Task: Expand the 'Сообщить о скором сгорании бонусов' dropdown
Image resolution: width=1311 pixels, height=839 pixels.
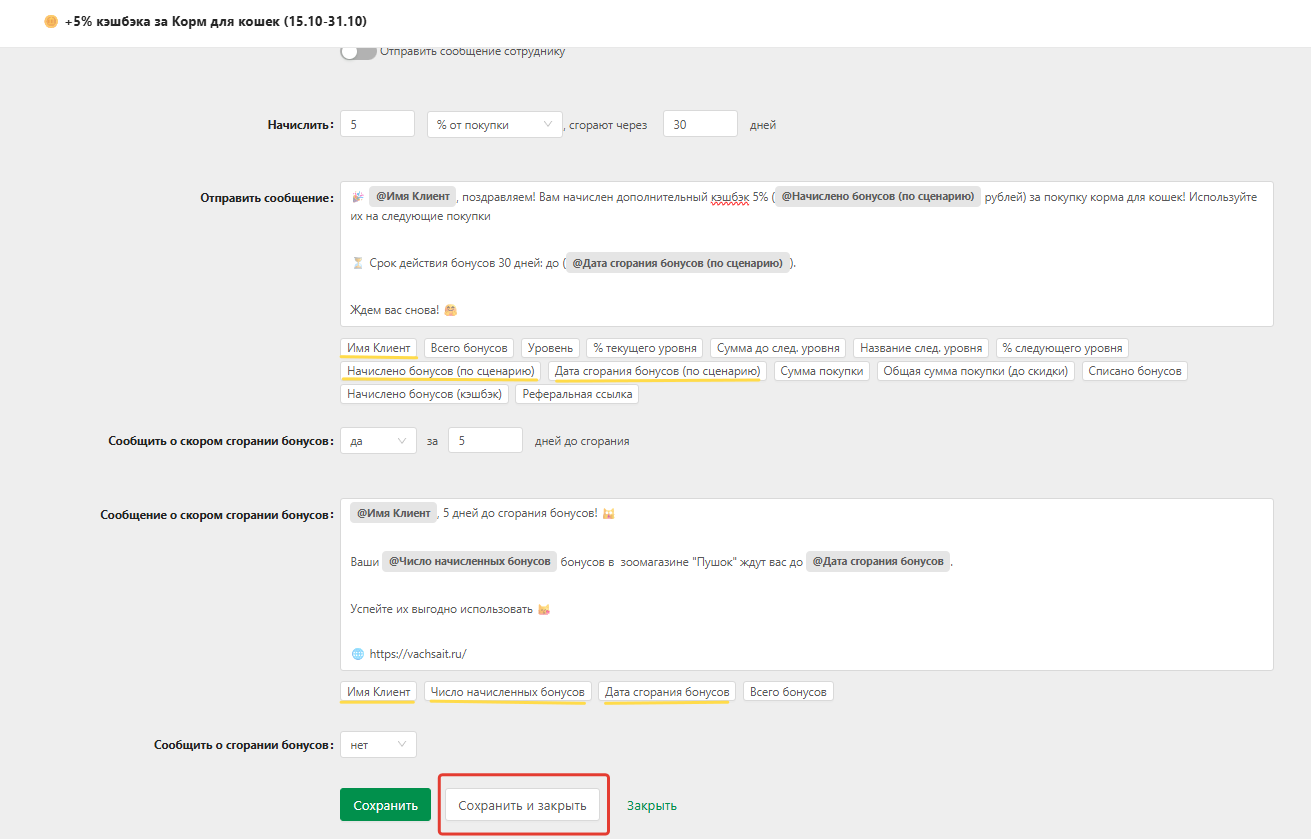Action: (x=378, y=441)
